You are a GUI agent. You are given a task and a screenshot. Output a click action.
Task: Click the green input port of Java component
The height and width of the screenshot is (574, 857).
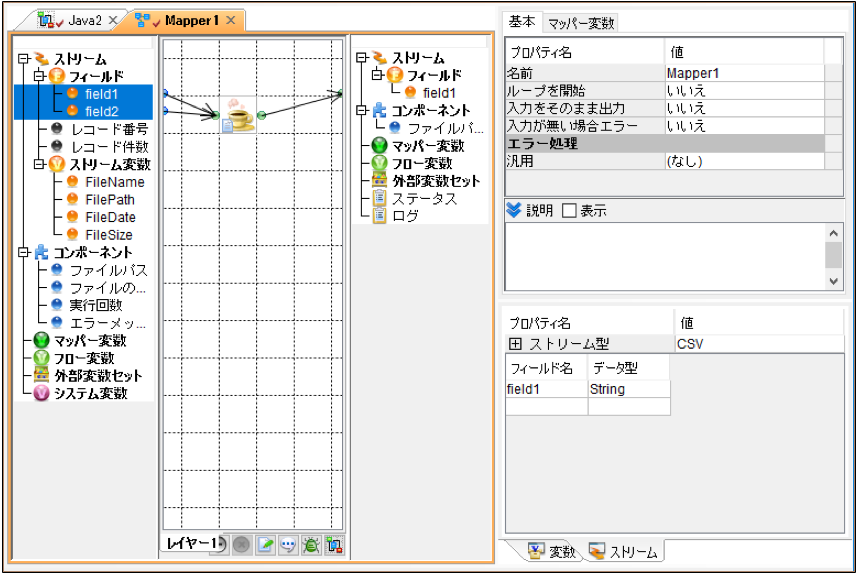coord(215,115)
